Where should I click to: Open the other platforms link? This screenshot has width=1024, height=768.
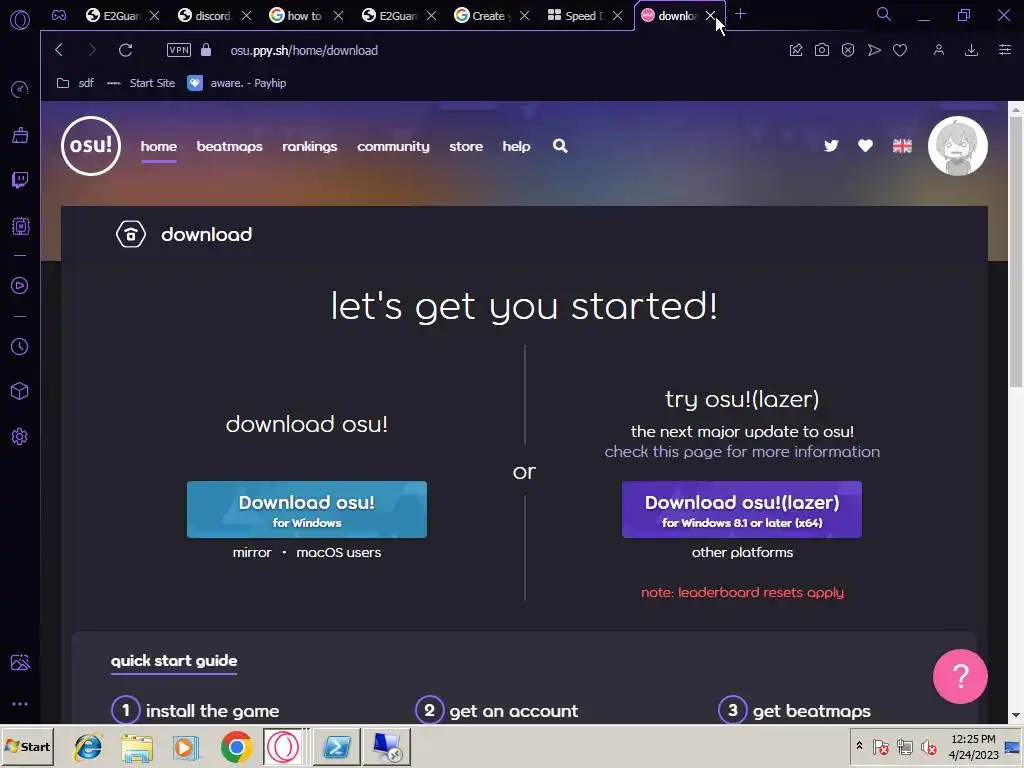click(742, 552)
